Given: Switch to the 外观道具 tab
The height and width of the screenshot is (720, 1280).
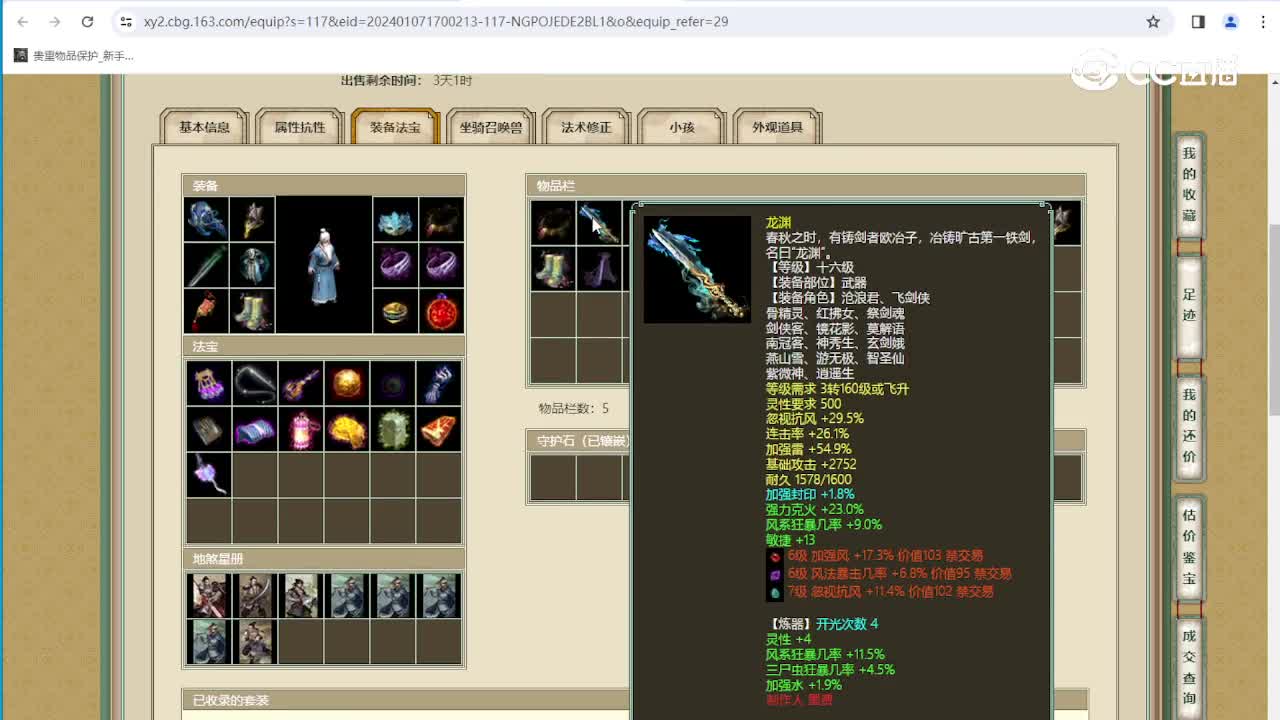Looking at the screenshot, I should point(778,127).
